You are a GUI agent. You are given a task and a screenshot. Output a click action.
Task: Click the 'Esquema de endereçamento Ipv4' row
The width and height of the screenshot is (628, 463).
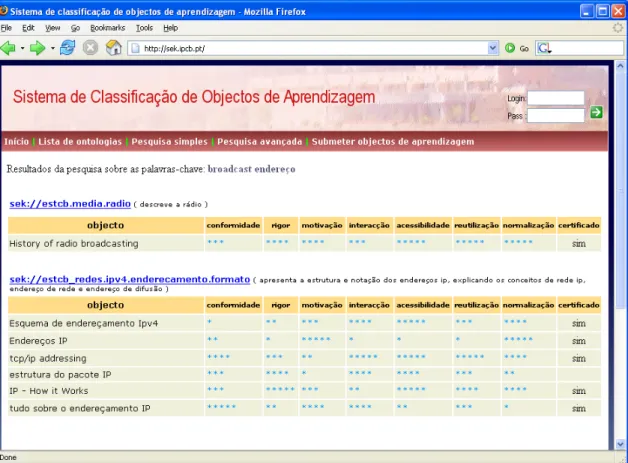304,323
